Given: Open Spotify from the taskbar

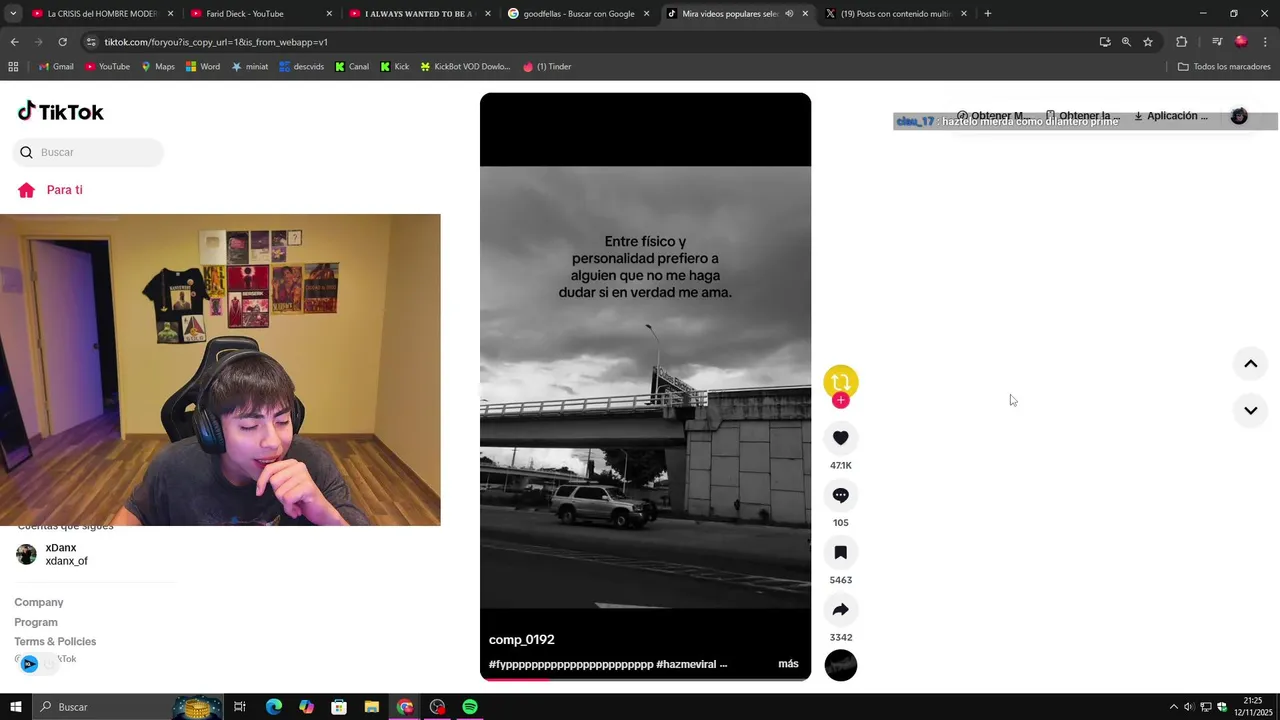Looking at the screenshot, I should point(470,707).
